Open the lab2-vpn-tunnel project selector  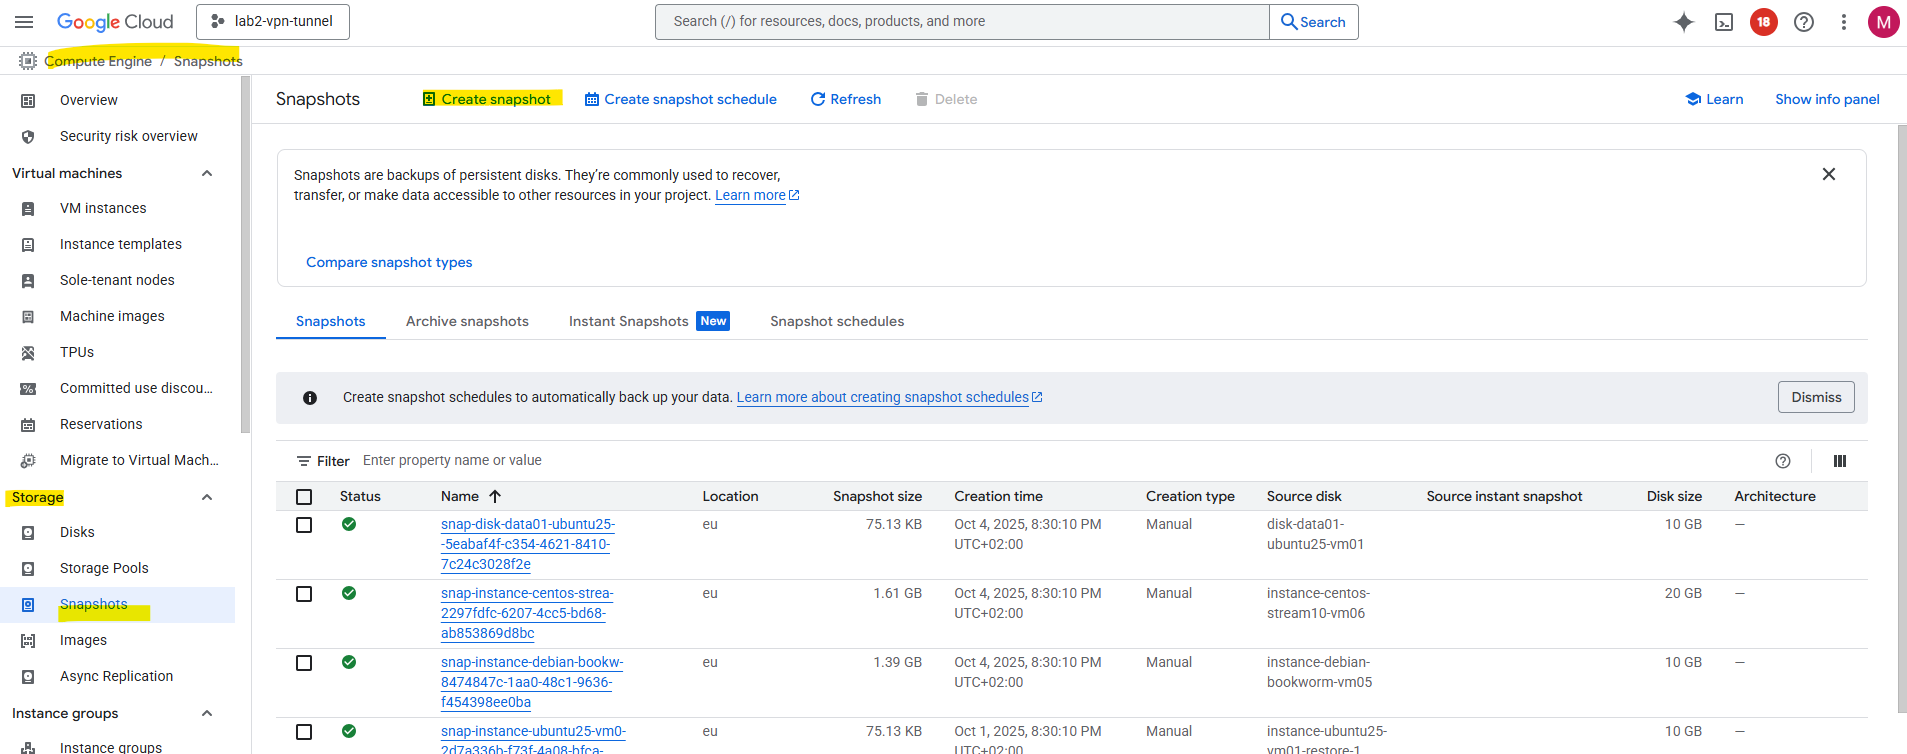273,22
